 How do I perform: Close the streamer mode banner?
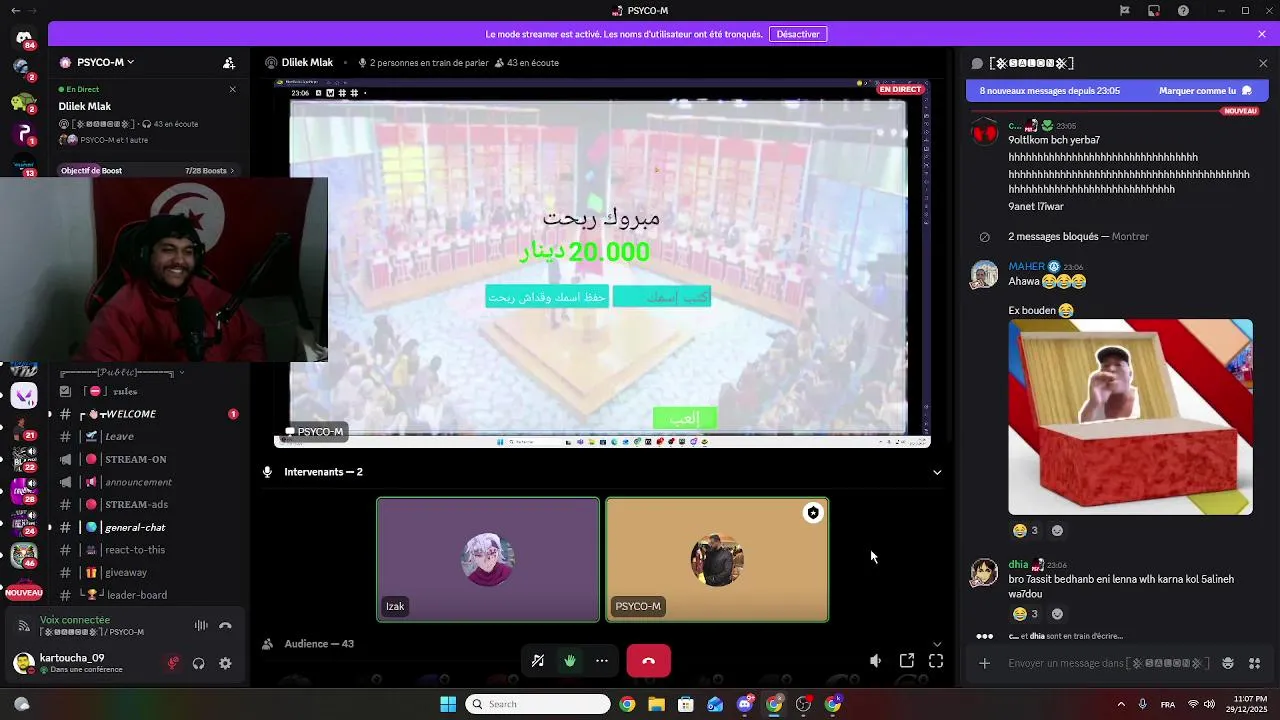pos(1262,34)
